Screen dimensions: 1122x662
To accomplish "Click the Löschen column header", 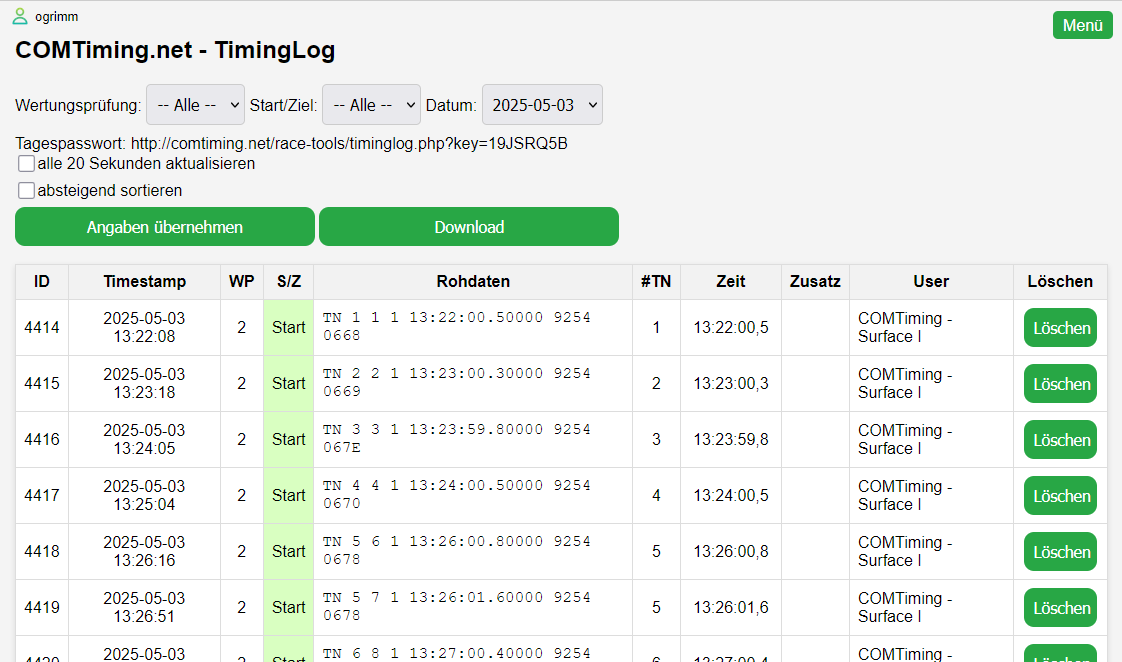I will pos(1060,282).
